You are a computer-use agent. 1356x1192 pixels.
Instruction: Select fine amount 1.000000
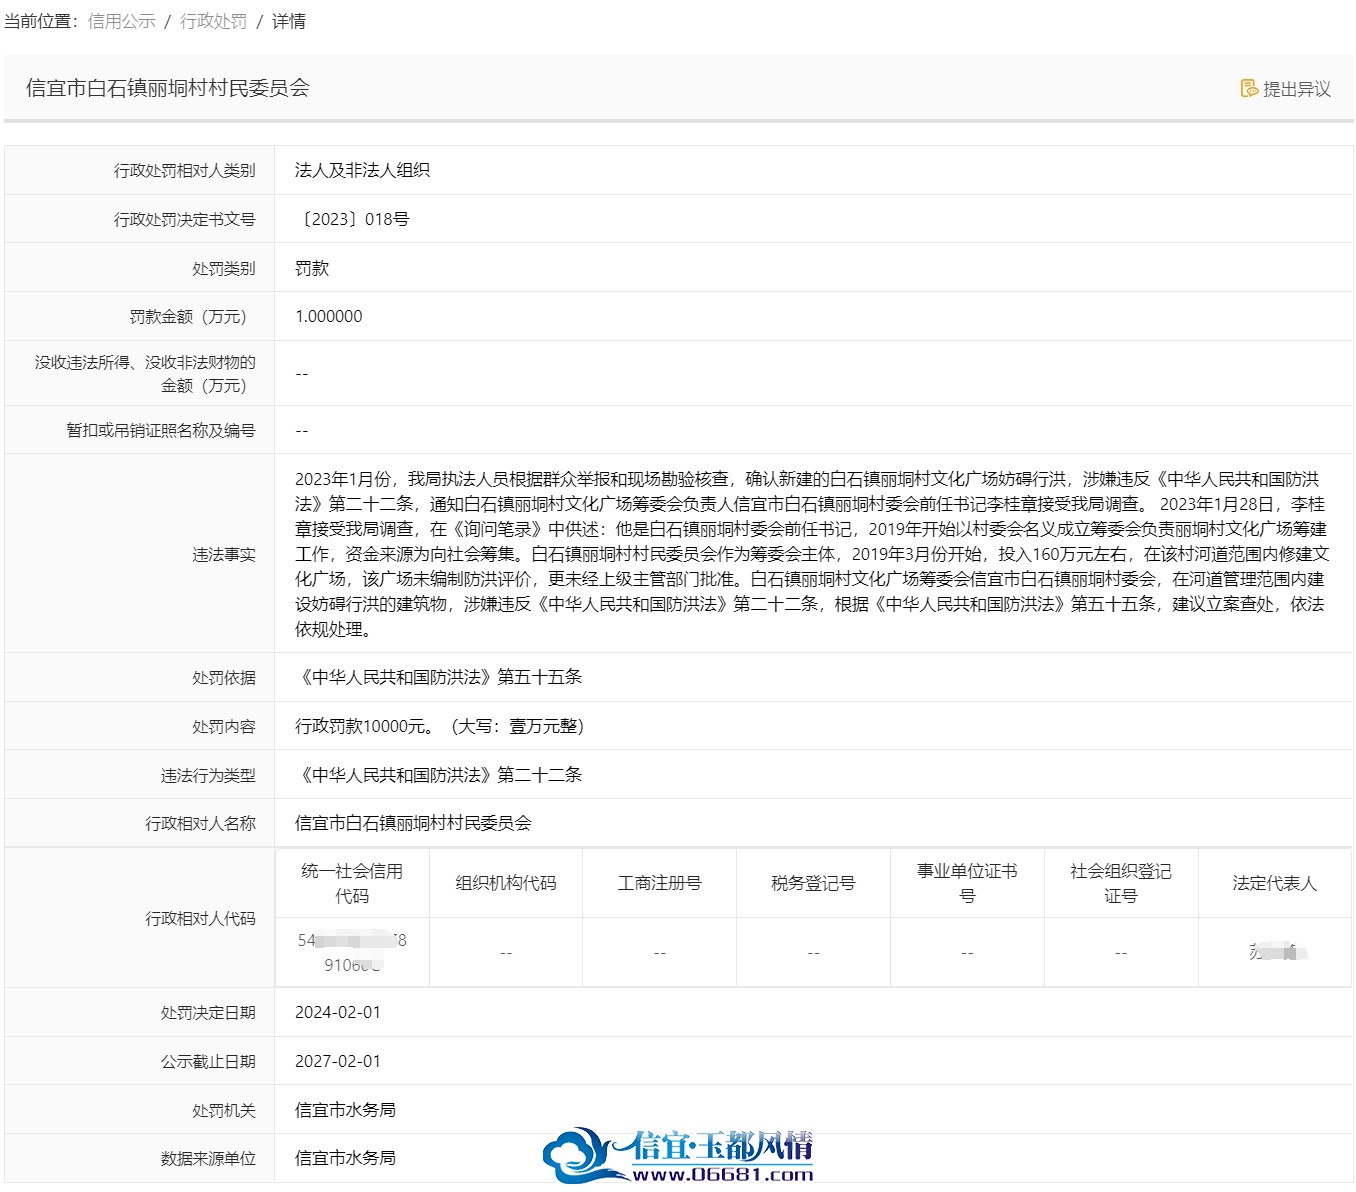[329, 316]
